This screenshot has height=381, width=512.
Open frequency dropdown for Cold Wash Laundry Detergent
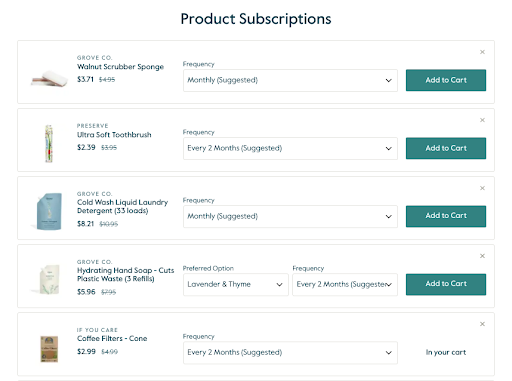(x=290, y=216)
